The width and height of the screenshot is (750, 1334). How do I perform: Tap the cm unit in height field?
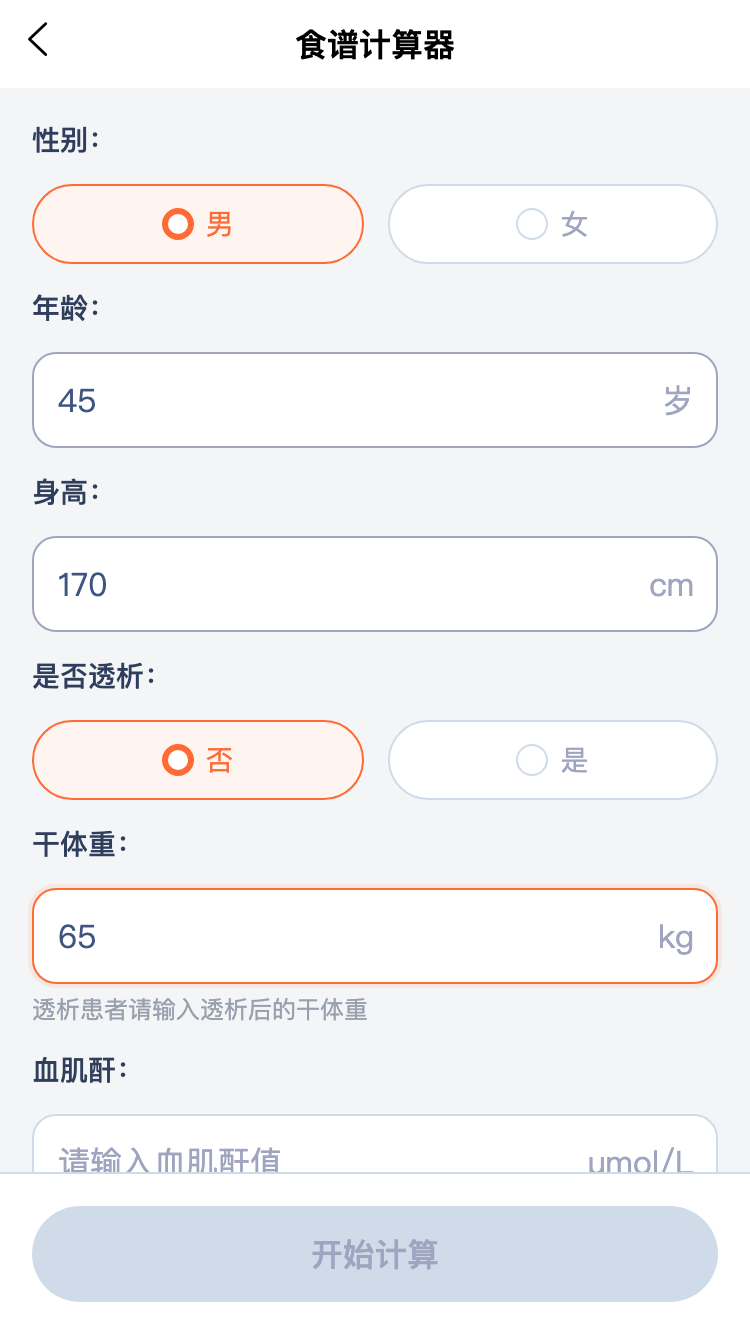(x=671, y=585)
